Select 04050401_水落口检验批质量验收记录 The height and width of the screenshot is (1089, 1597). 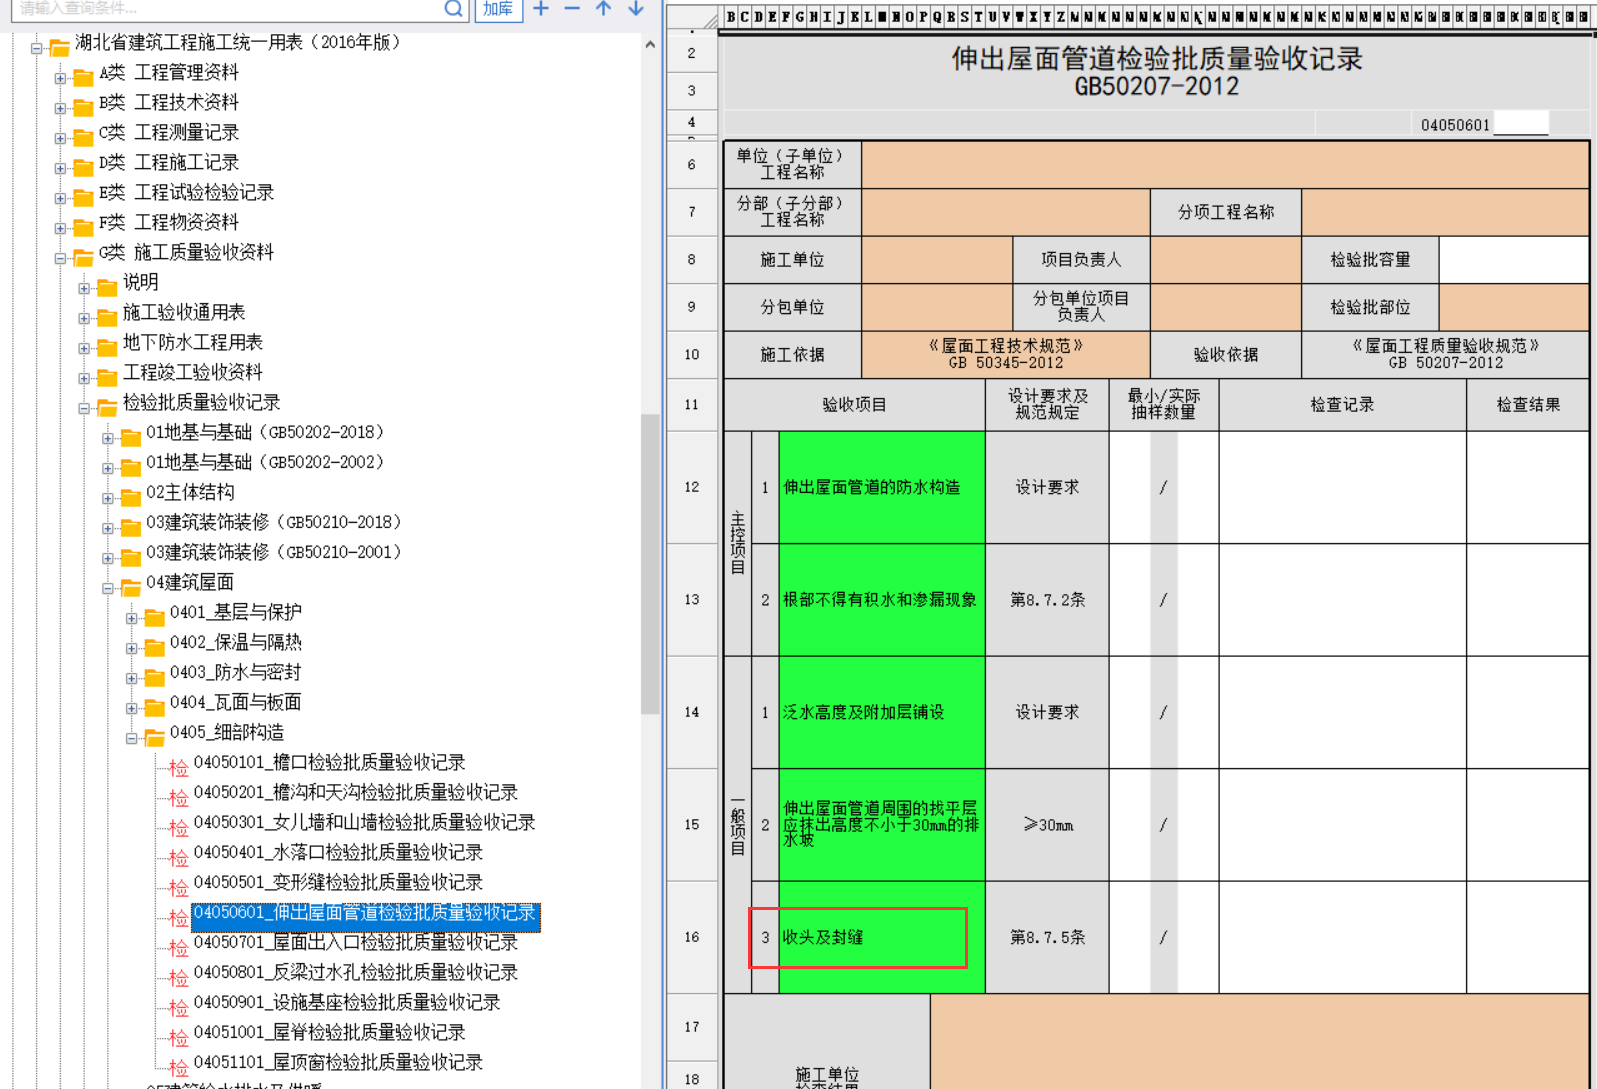point(338,852)
